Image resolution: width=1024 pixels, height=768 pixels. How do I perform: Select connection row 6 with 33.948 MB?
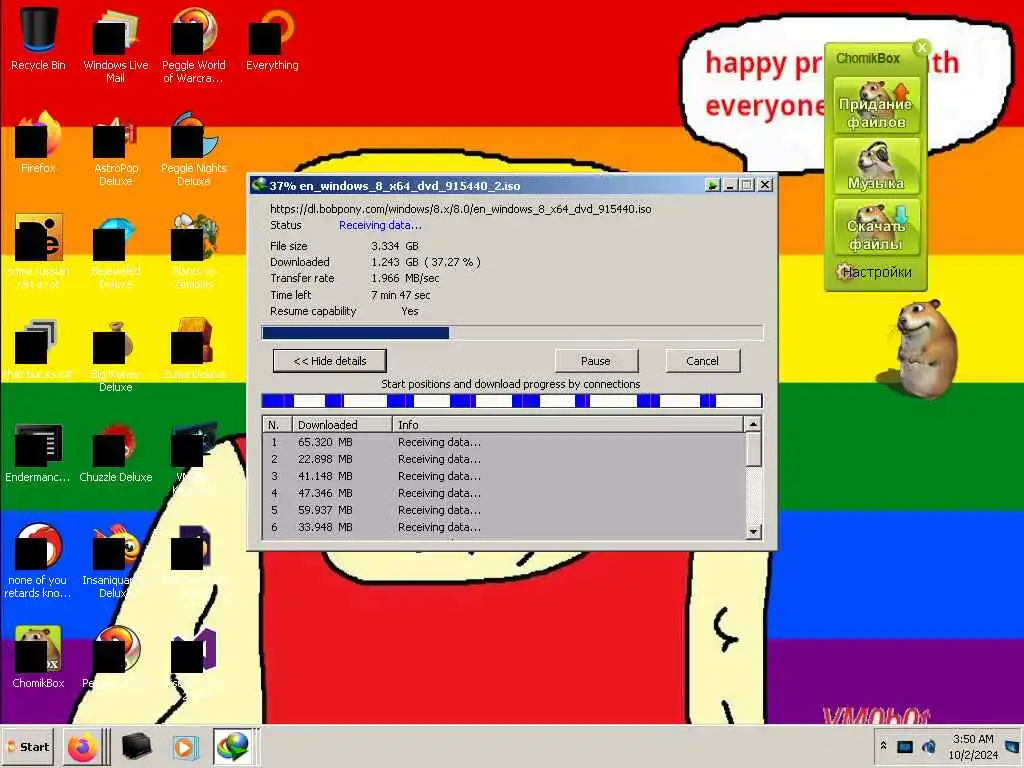504,527
